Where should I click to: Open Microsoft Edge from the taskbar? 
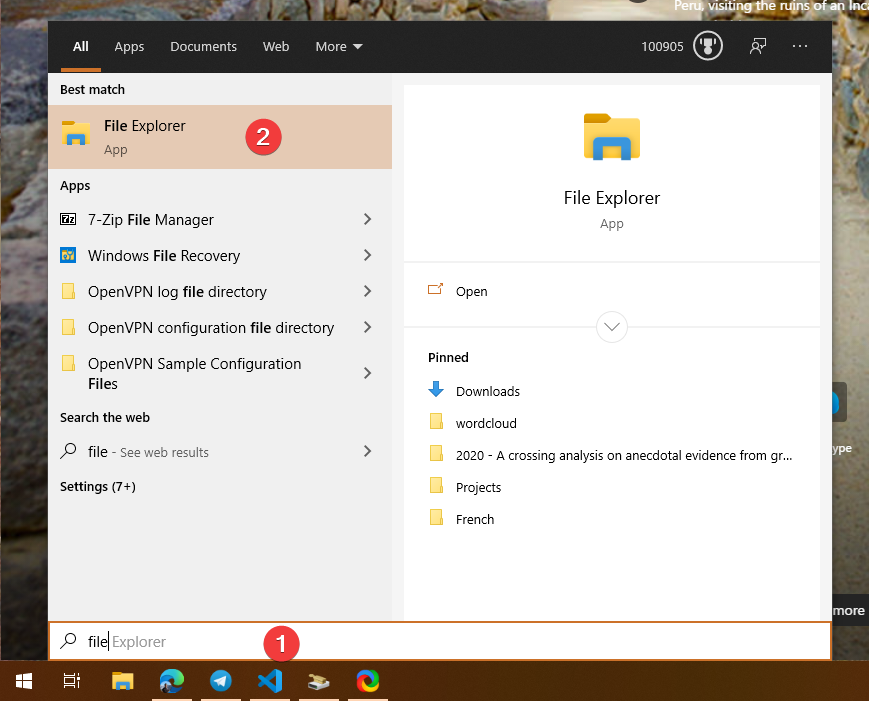[171, 681]
